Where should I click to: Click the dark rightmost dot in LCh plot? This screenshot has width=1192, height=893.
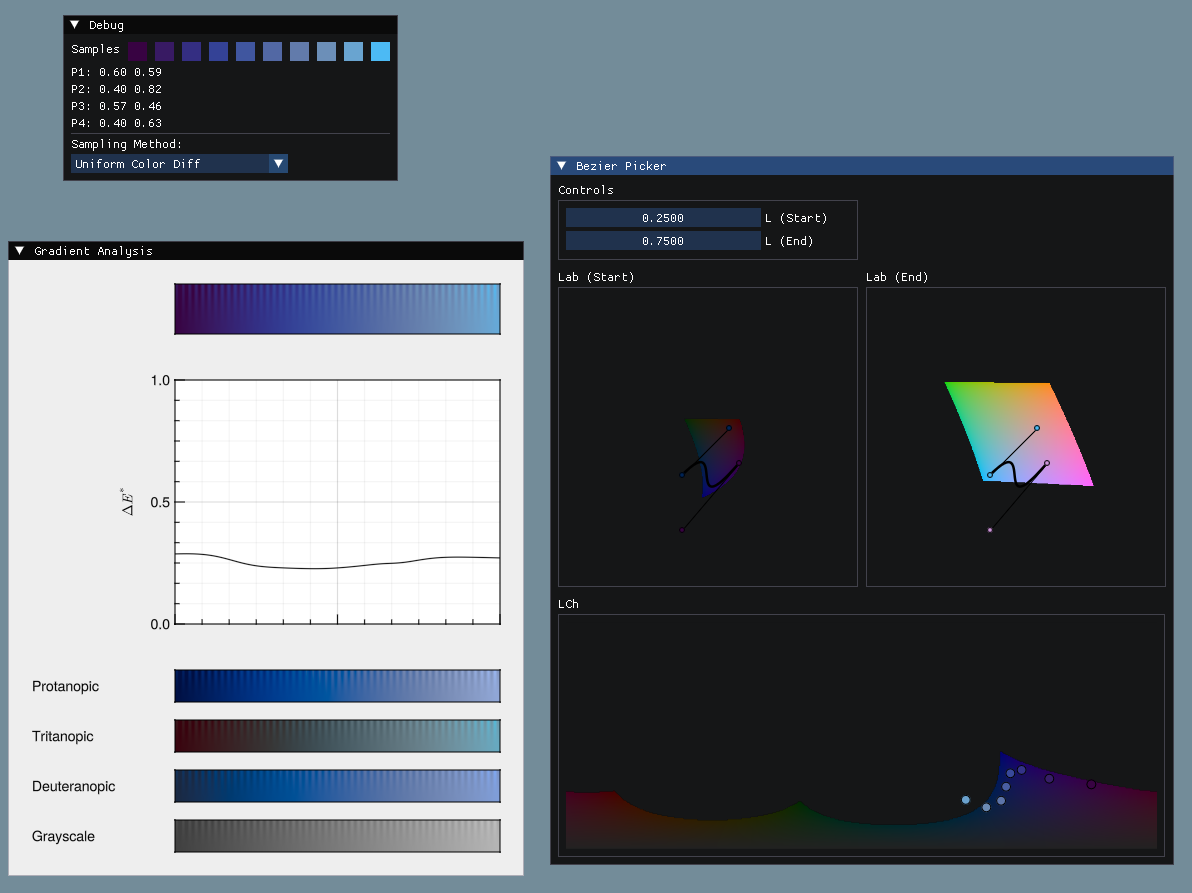tap(1091, 784)
